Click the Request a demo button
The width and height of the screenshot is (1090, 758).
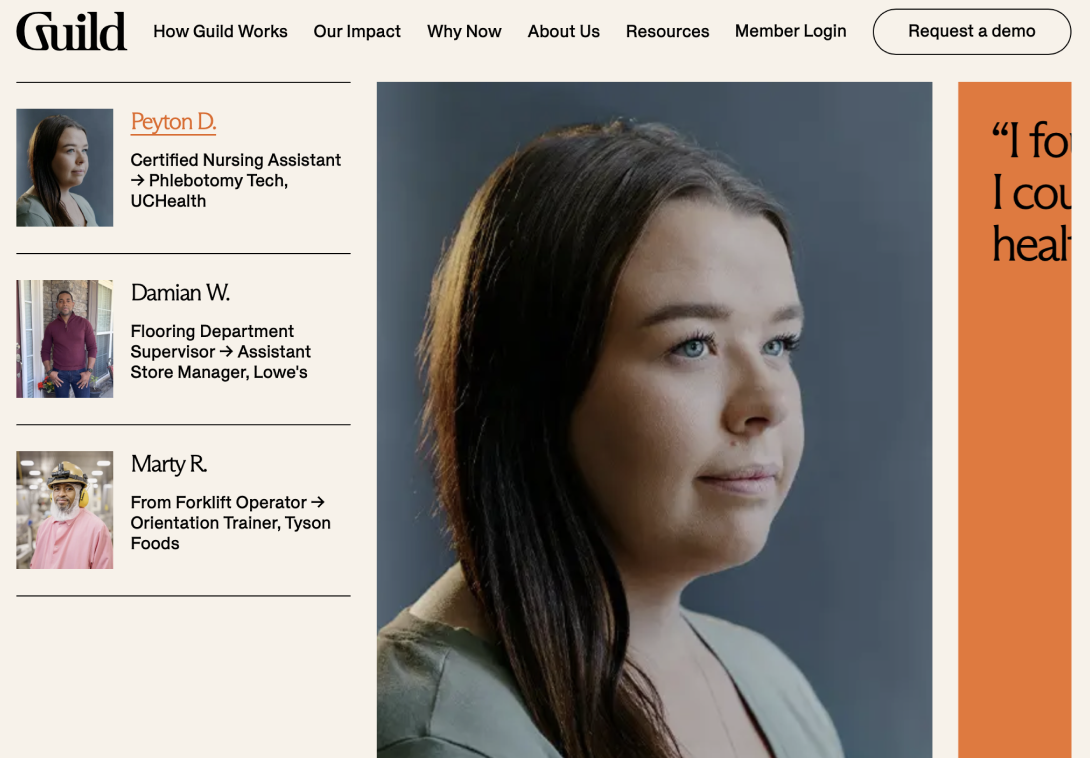tap(972, 31)
